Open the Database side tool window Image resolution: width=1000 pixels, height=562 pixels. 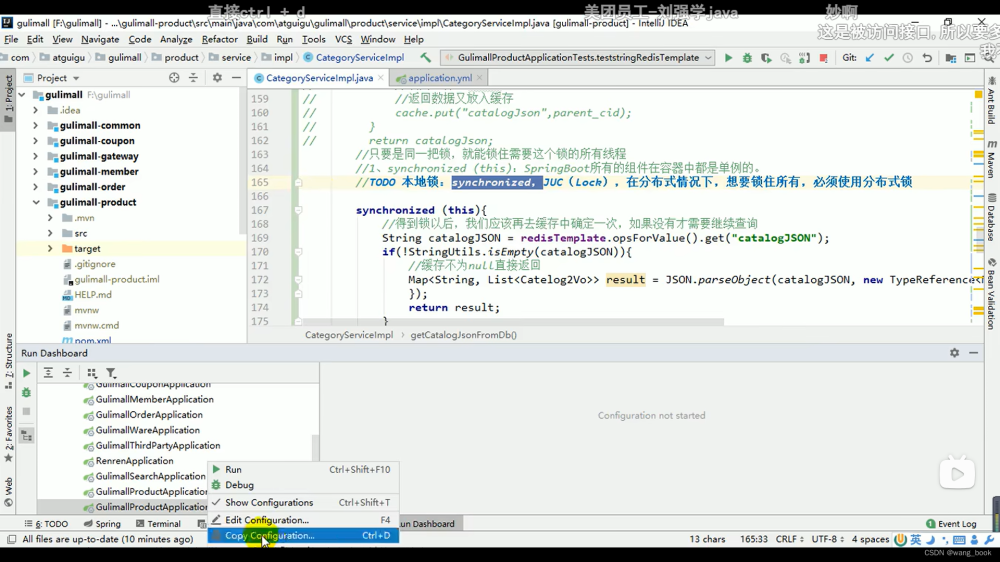click(992, 217)
